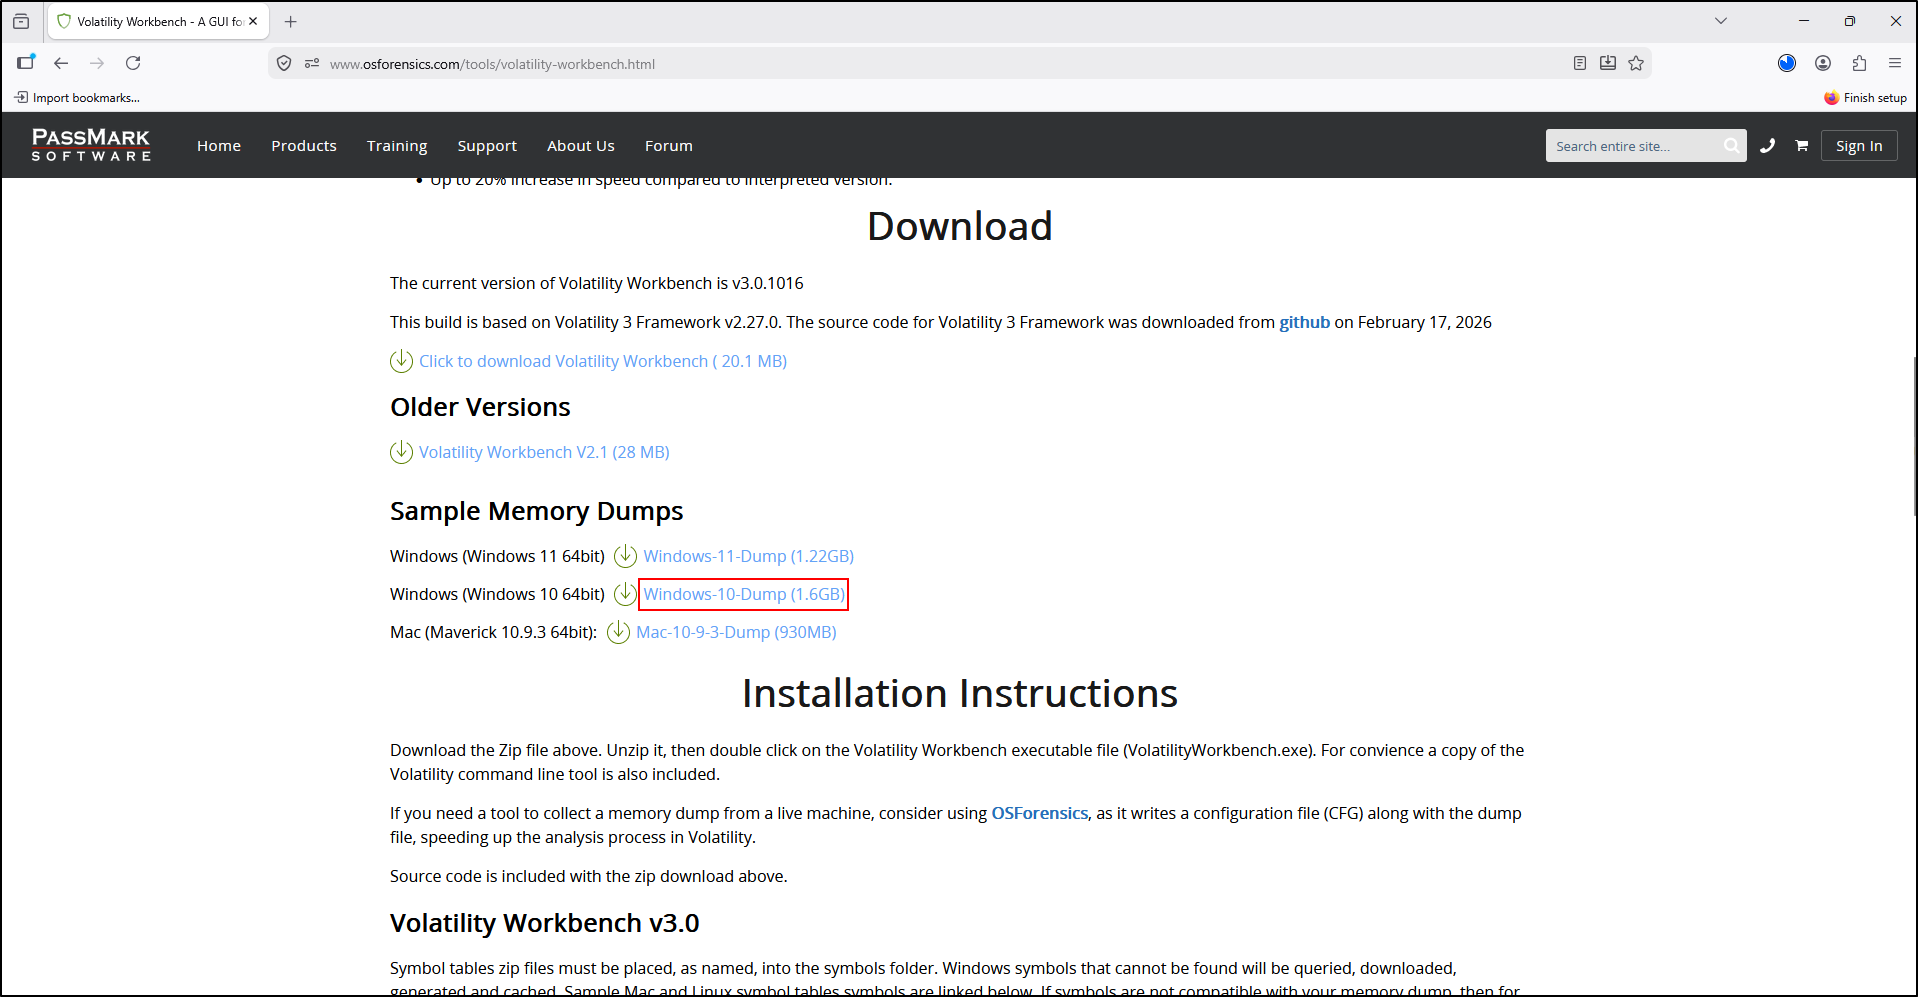Click the address bar URL
1918x997 pixels.
492,64
